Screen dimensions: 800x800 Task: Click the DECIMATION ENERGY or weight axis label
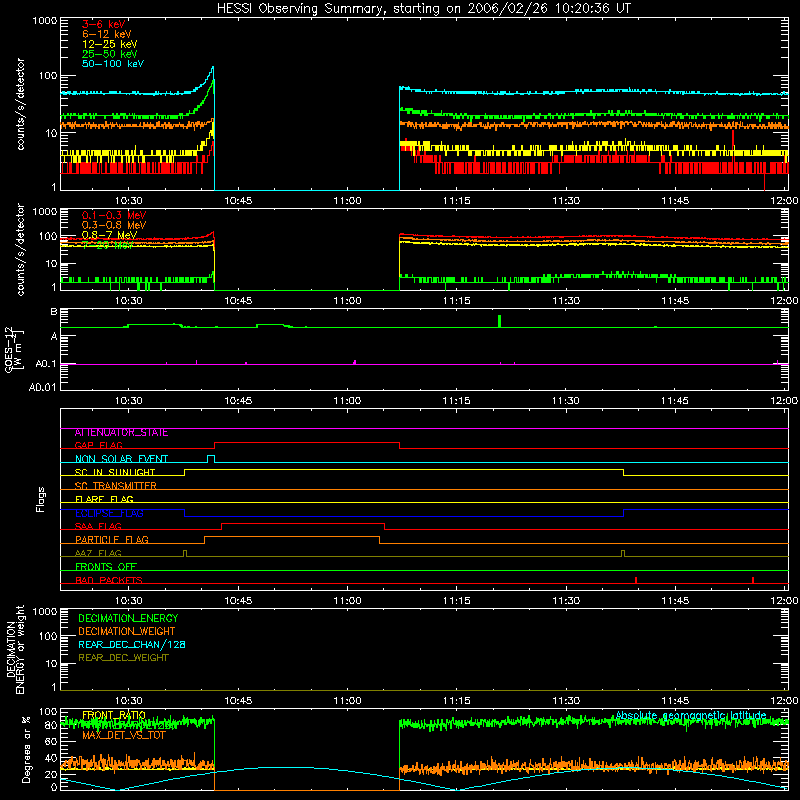[x=15, y=649]
